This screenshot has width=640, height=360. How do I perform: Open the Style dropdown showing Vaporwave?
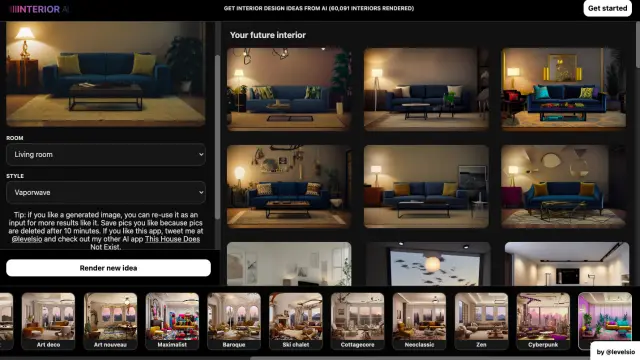106,192
